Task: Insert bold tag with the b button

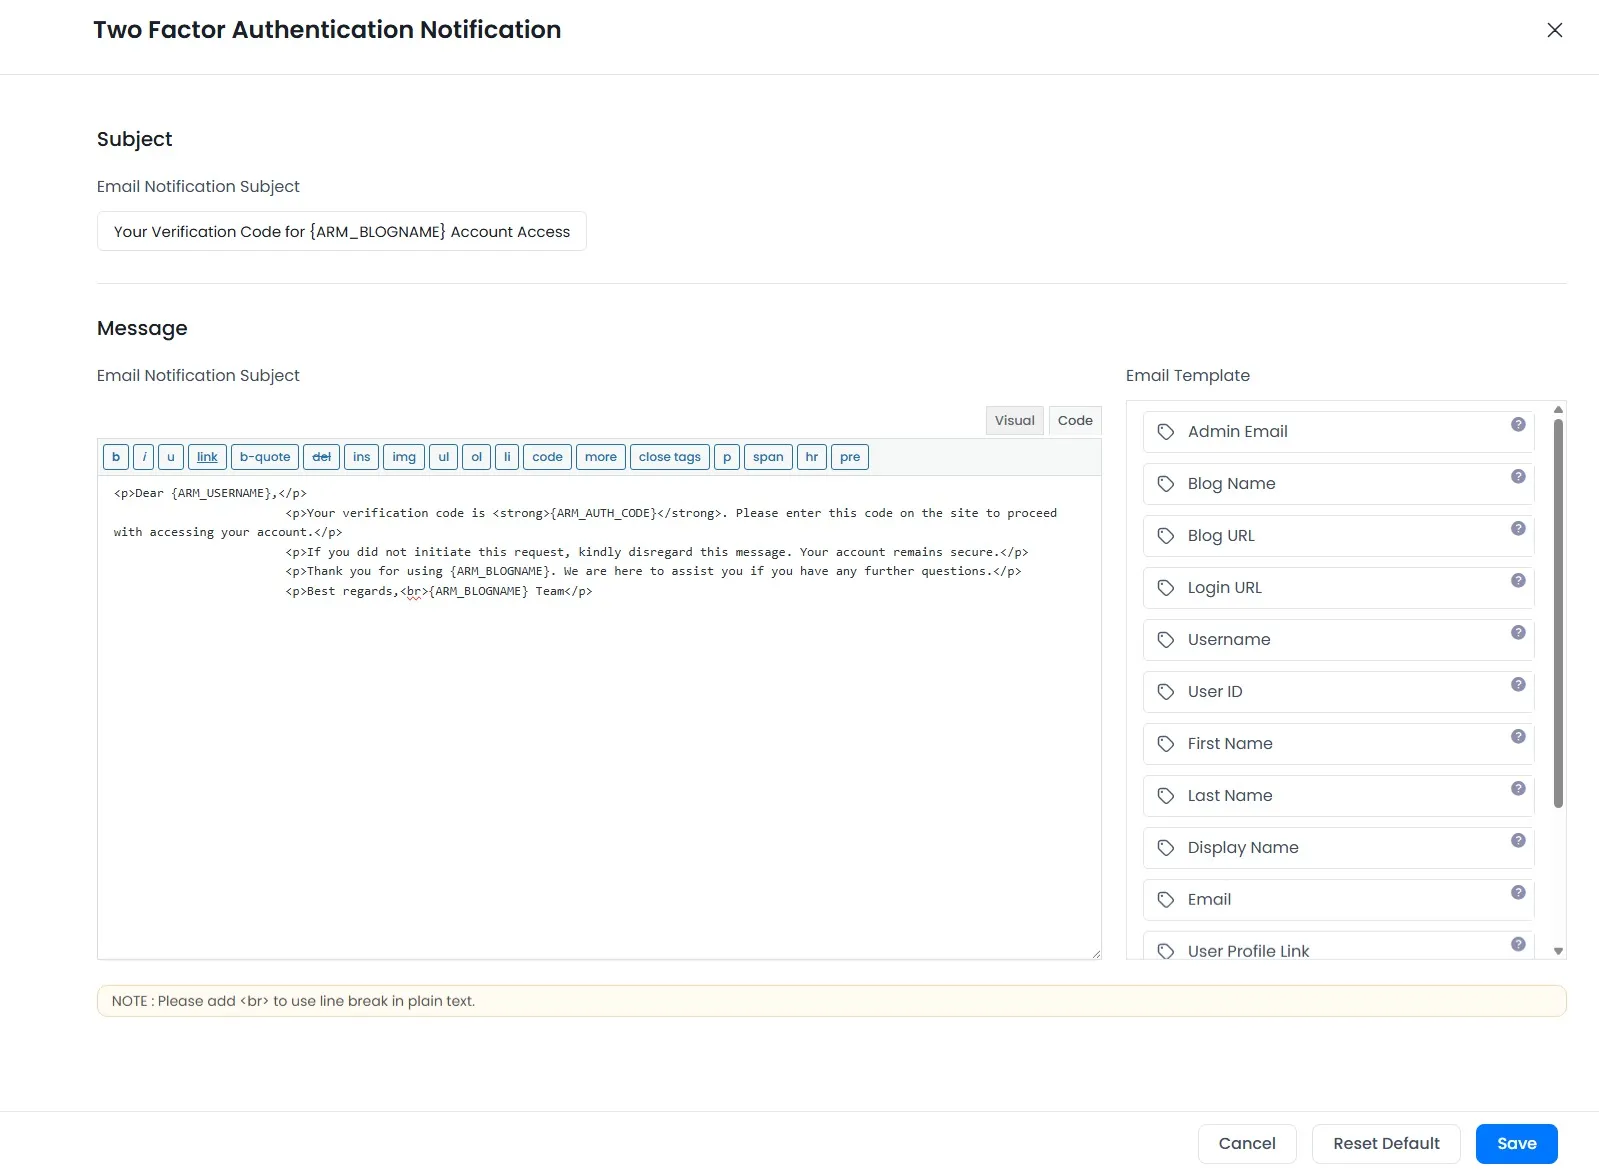Action: click(116, 457)
